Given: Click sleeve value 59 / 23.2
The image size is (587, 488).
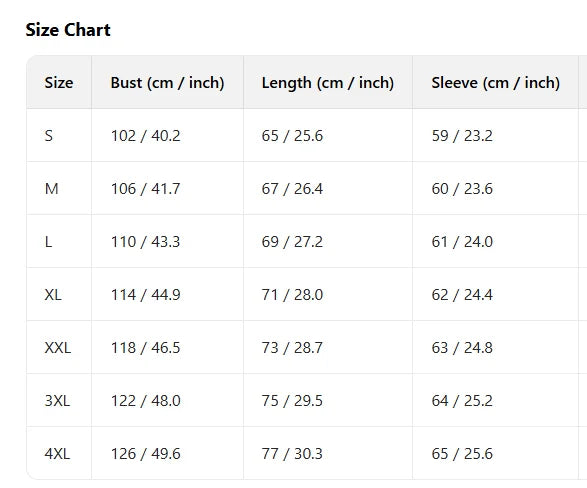Looking at the screenshot, I should tap(462, 136).
